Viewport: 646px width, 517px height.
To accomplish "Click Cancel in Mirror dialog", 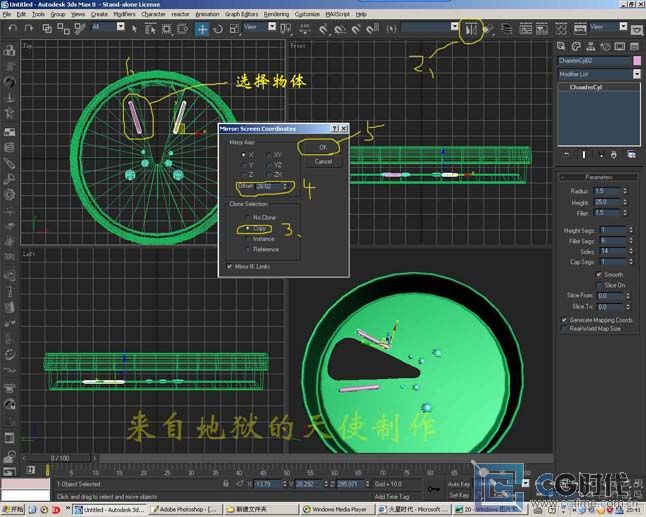I will point(323,161).
